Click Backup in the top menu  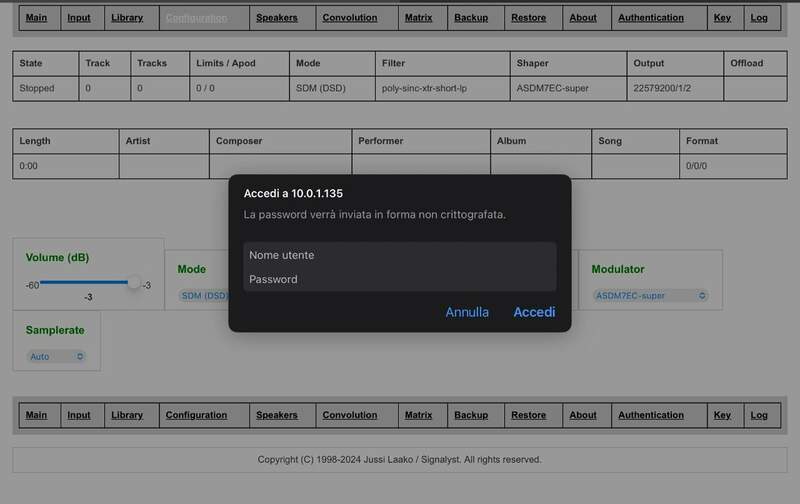pos(471,18)
